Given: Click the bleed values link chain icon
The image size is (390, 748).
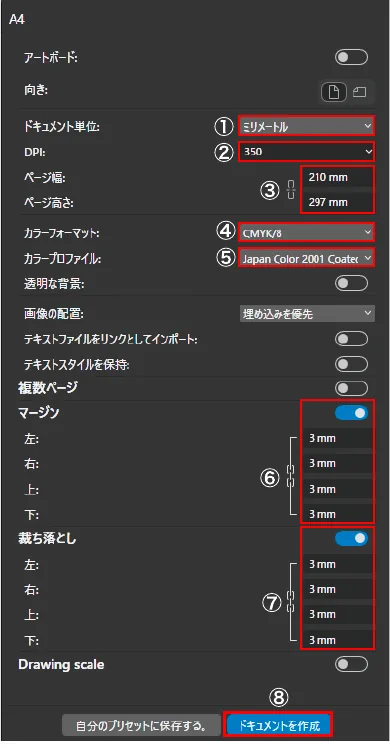Looking at the screenshot, I should click(x=290, y=602).
